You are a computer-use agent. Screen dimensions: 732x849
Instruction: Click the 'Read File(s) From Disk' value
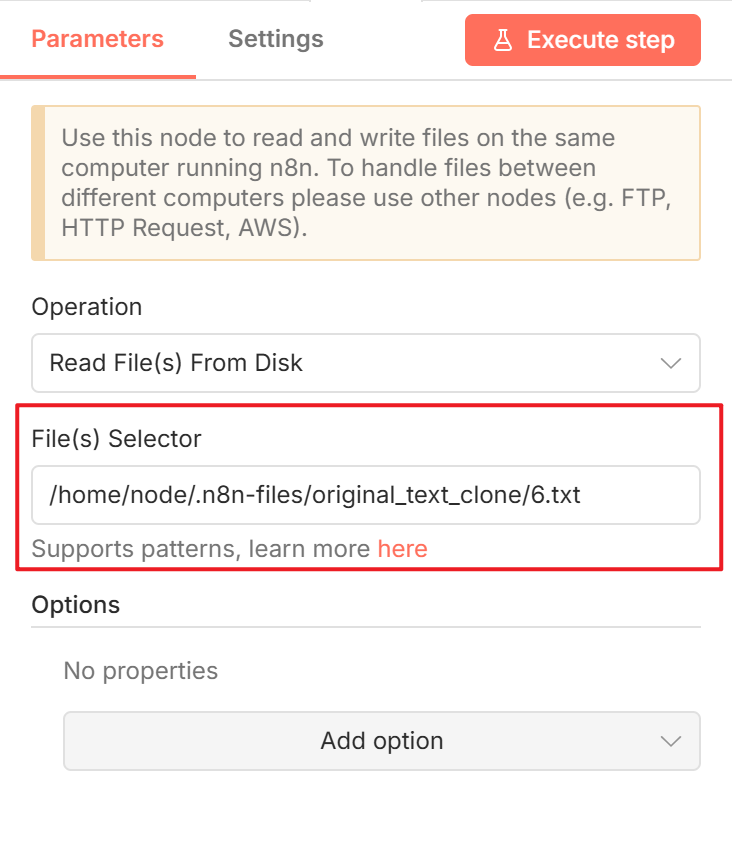coord(175,363)
